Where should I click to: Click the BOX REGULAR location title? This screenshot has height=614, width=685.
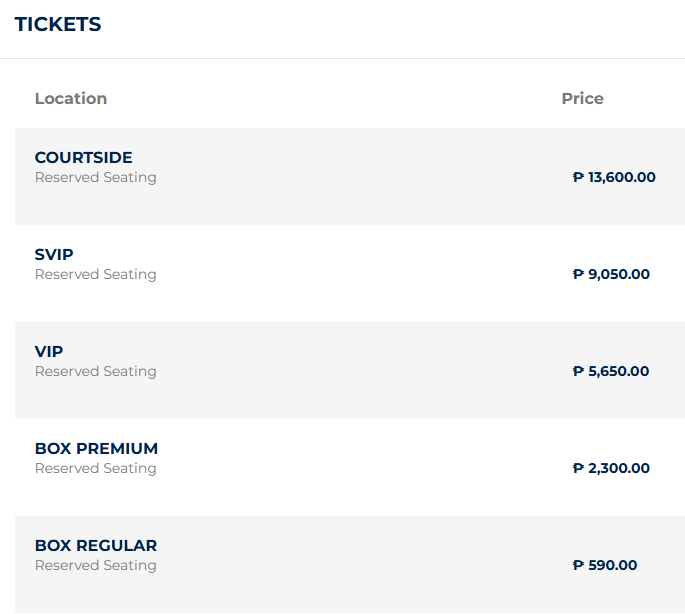(96, 545)
